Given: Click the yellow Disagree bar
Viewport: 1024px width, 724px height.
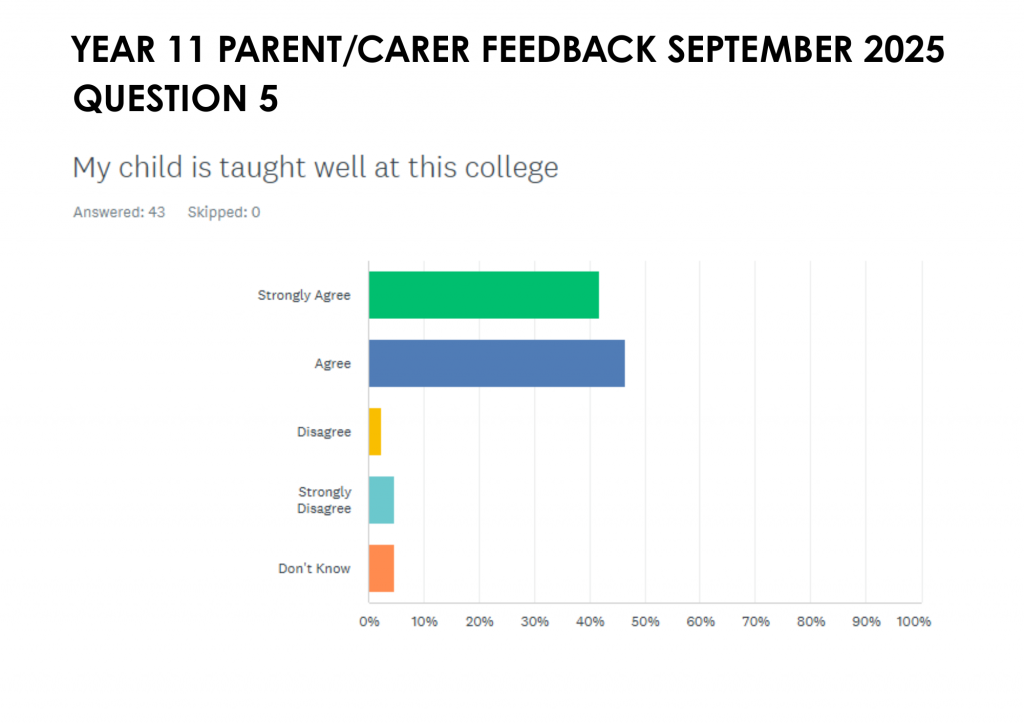Looking at the screenshot, I should click(x=375, y=432).
